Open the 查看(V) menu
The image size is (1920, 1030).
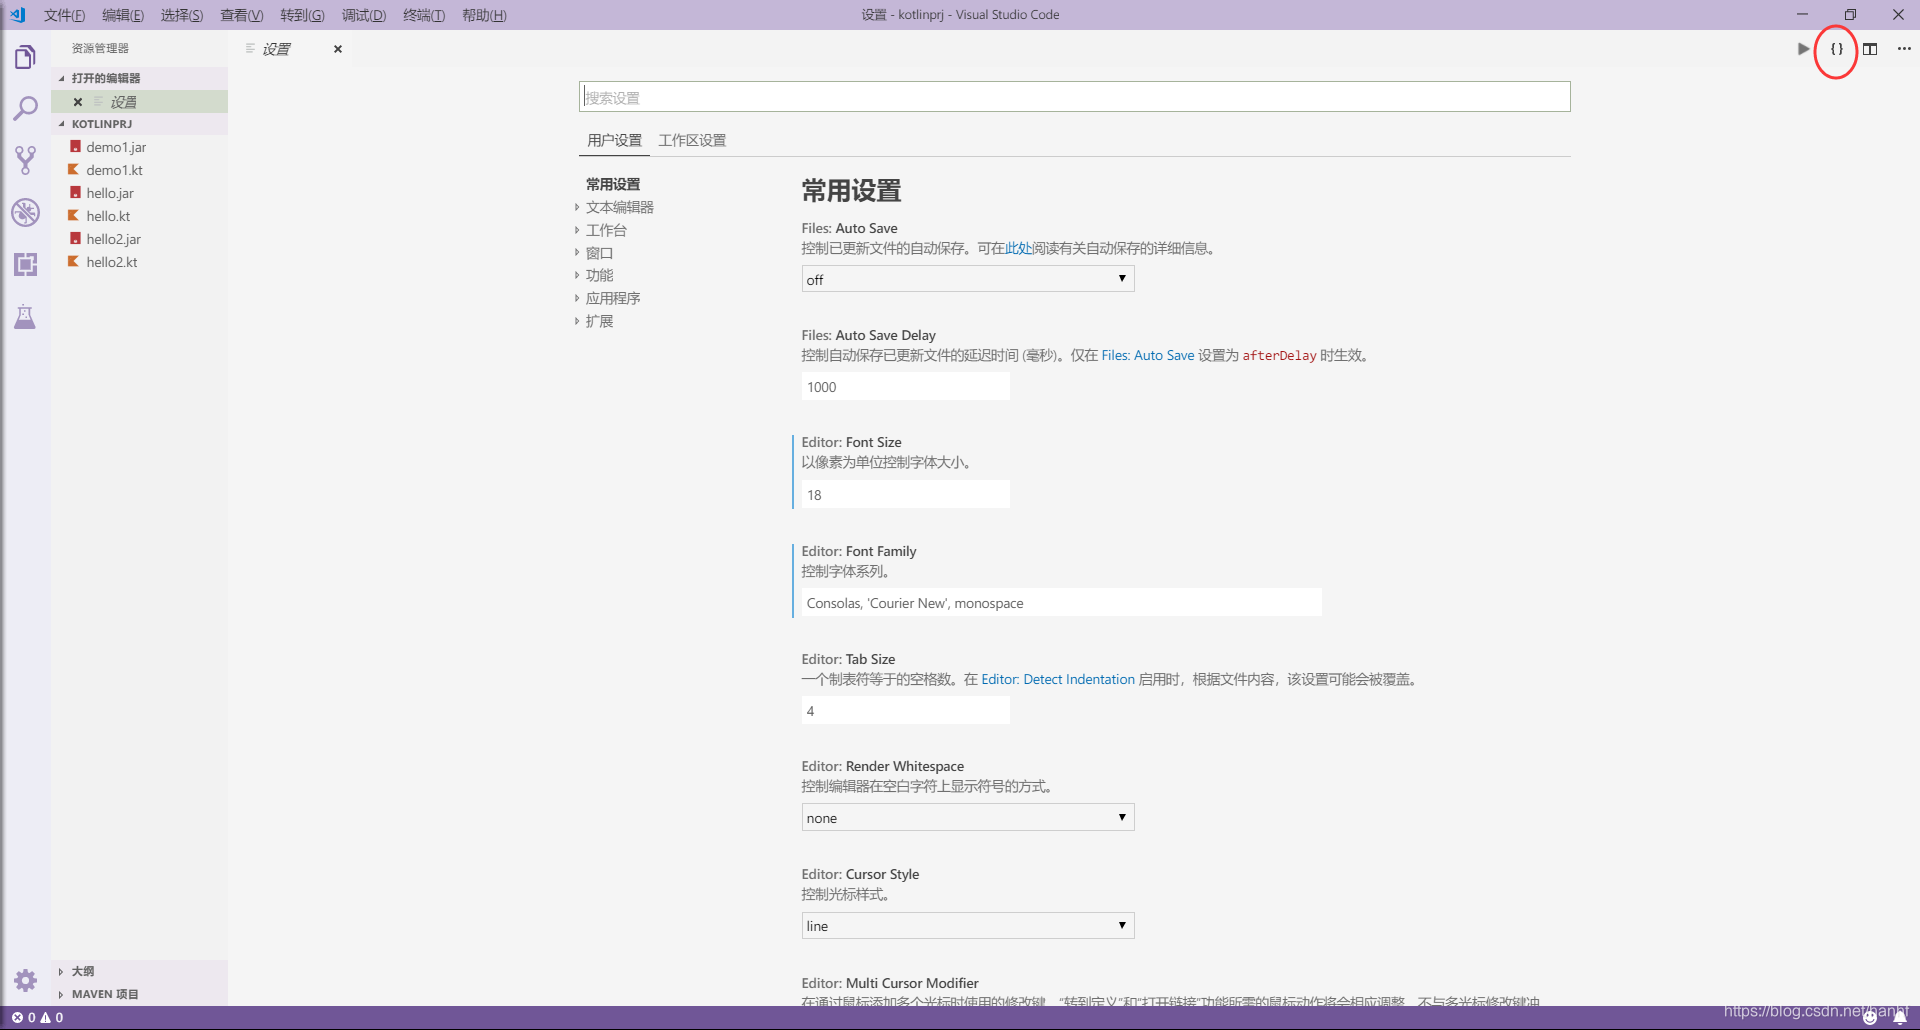[242, 15]
